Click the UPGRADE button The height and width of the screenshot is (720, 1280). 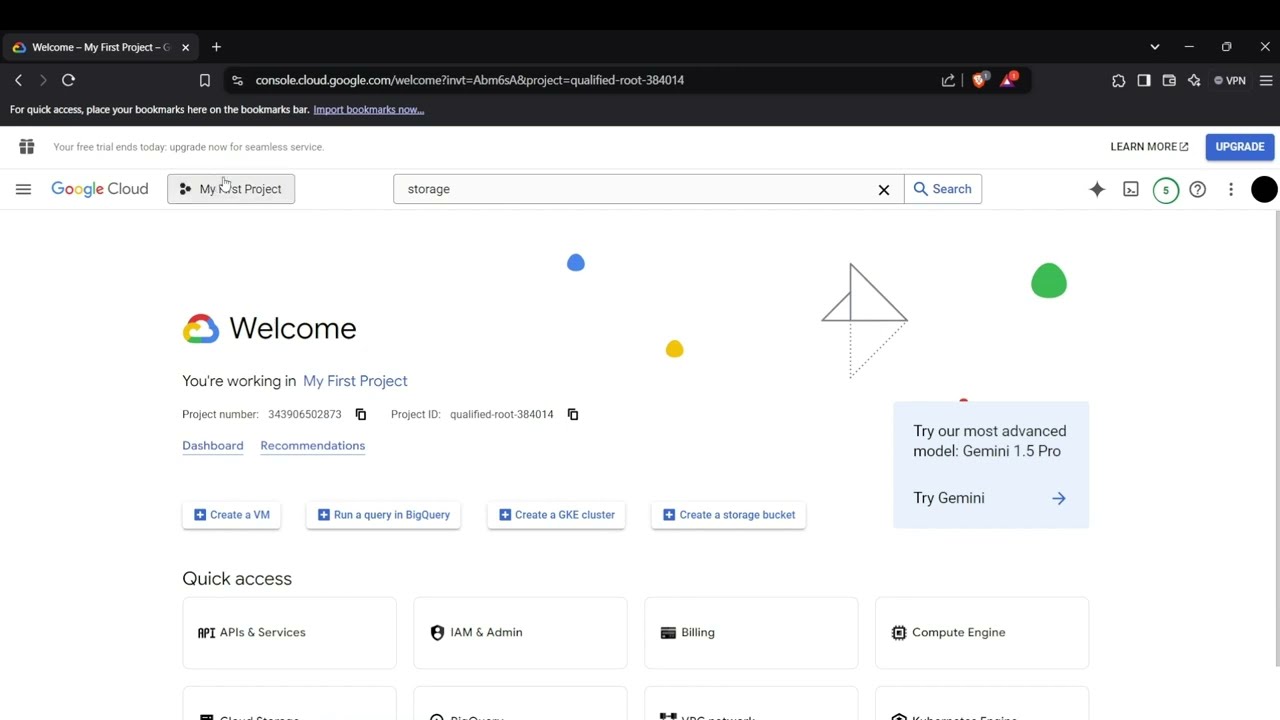(x=1240, y=147)
